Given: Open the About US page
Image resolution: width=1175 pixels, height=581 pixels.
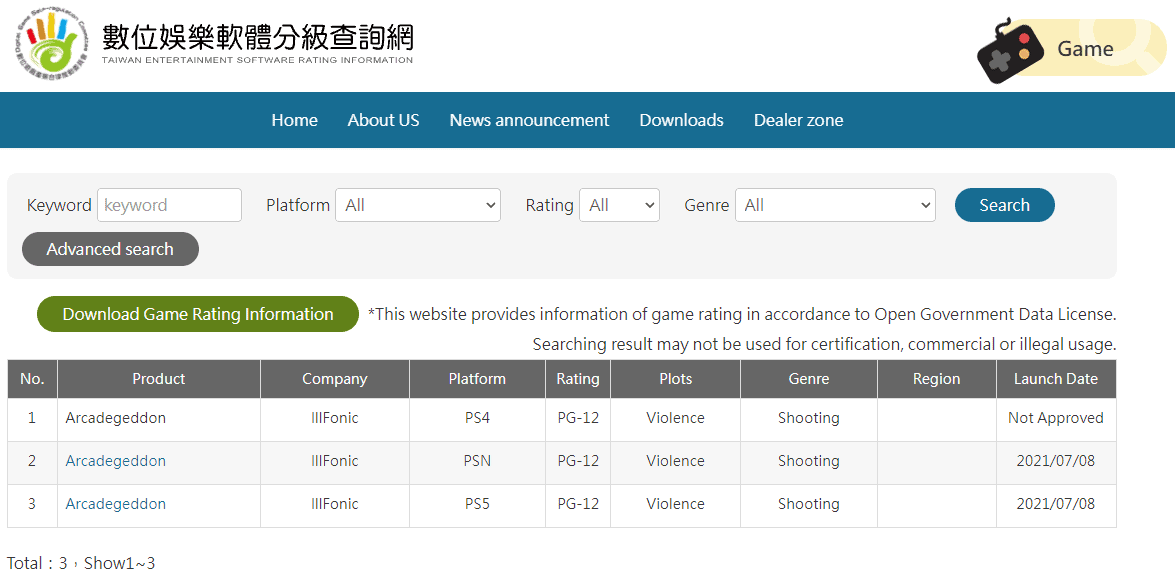Looking at the screenshot, I should point(383,120).
